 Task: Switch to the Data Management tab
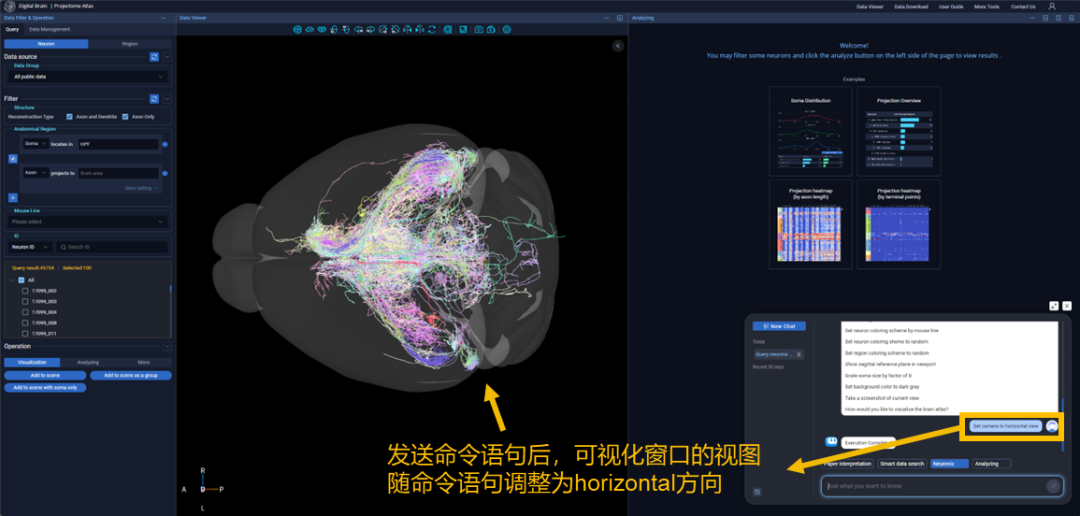click(x=49, y=30)
